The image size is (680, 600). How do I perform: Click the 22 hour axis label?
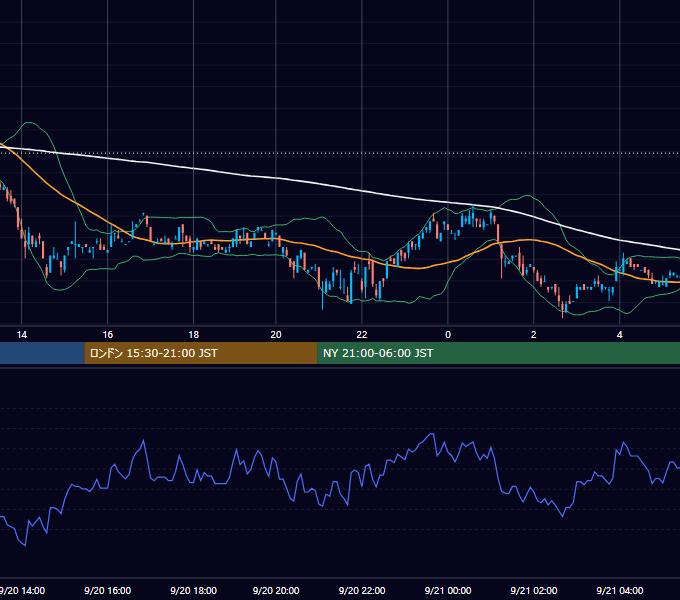point(362,335)
